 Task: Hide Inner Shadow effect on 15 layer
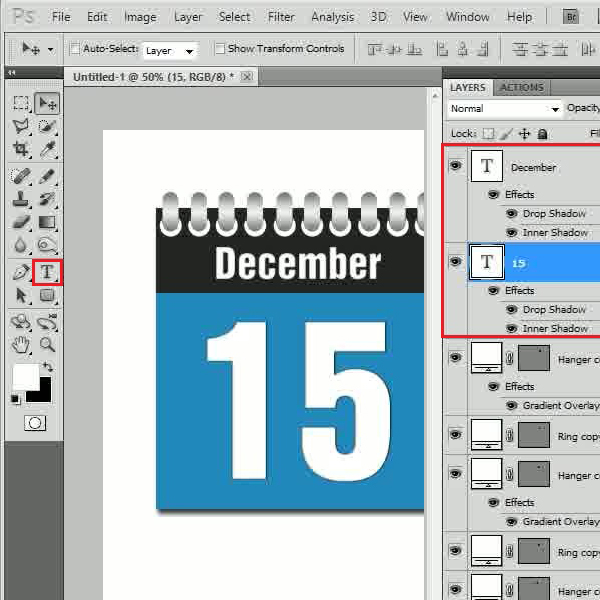(x=511, y=328)
